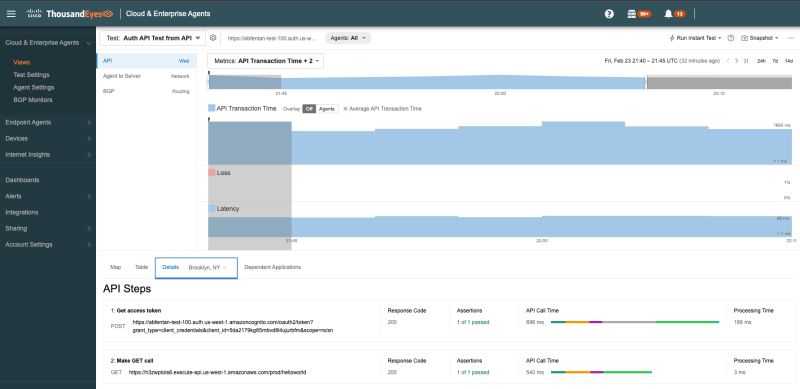Click the Snapshot camera icon

[x=744, y=38]
